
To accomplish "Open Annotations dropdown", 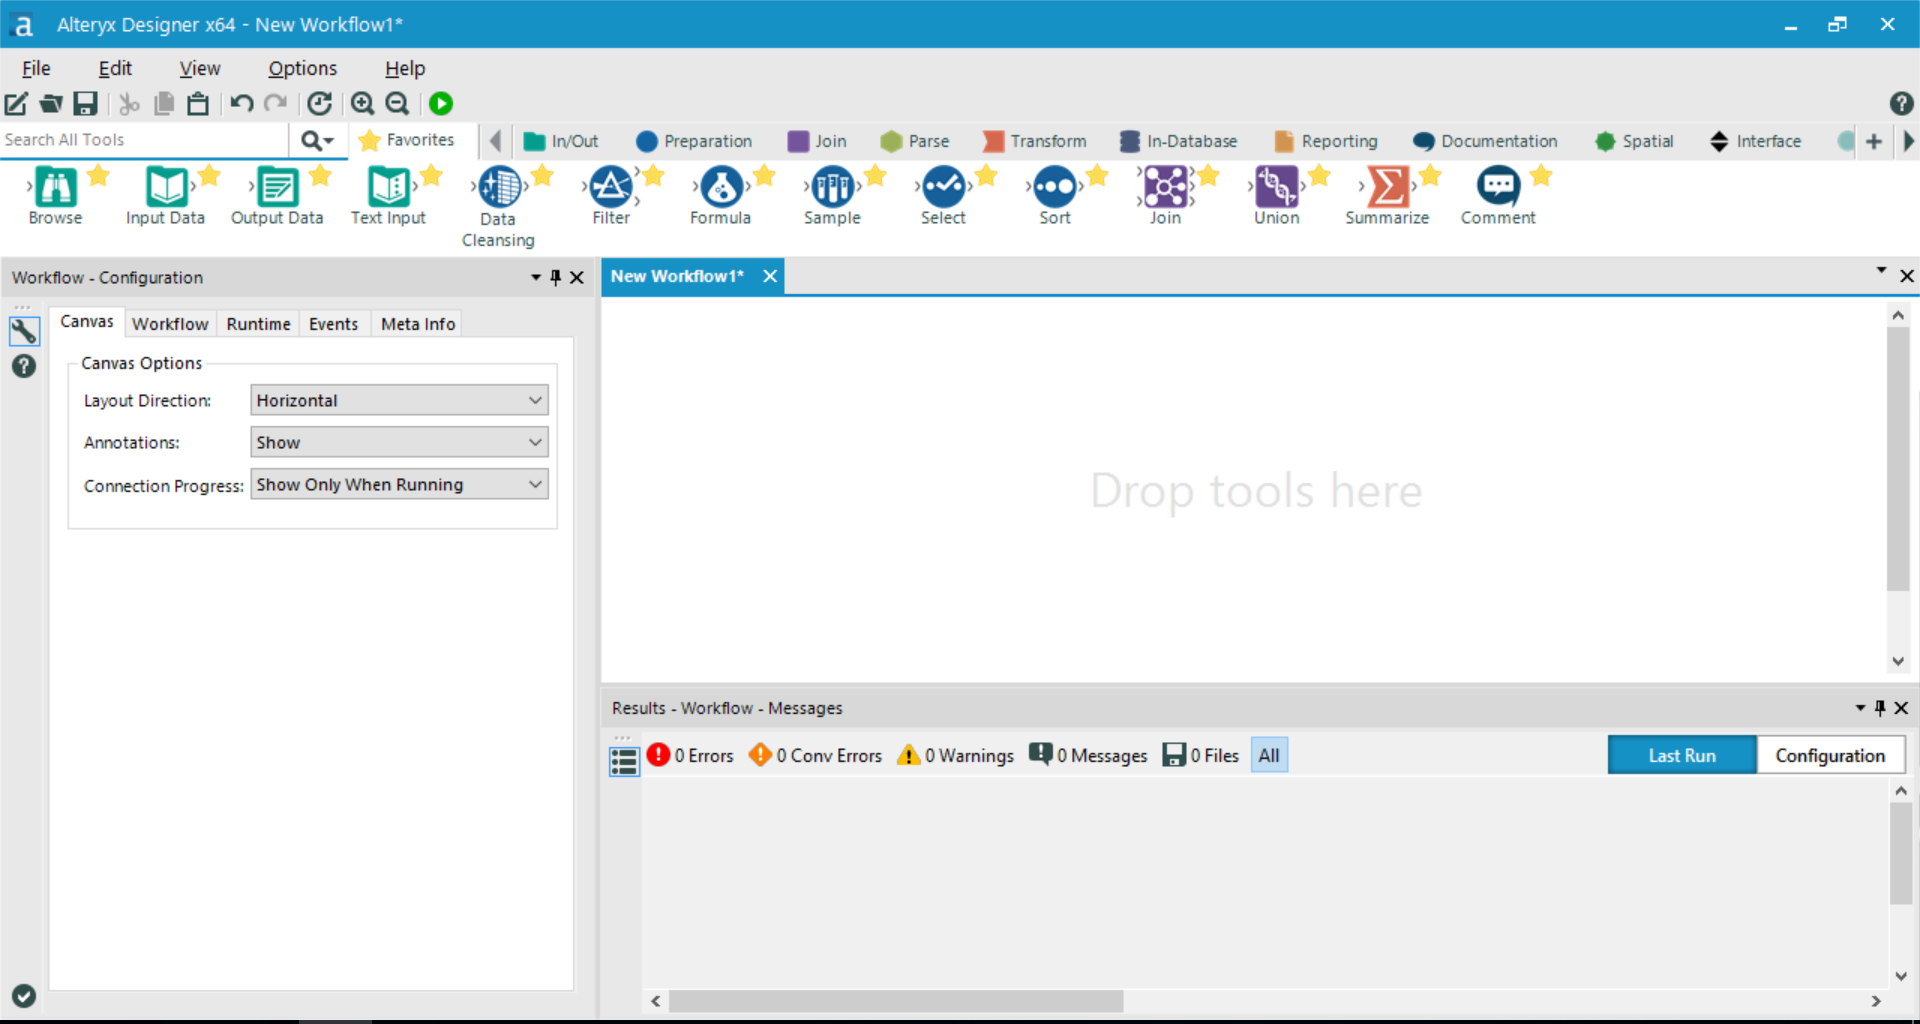I will click(x=399, y=442).
